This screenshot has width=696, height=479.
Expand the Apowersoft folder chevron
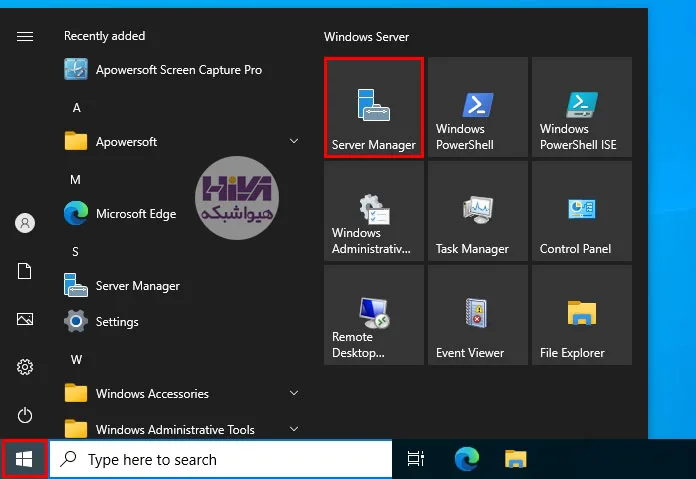point(294,141)
